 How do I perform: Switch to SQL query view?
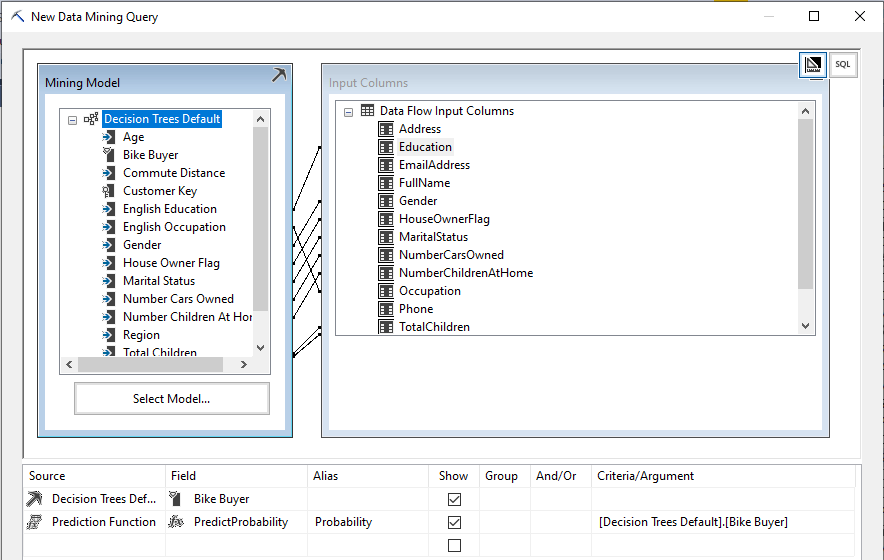(843, 65)
